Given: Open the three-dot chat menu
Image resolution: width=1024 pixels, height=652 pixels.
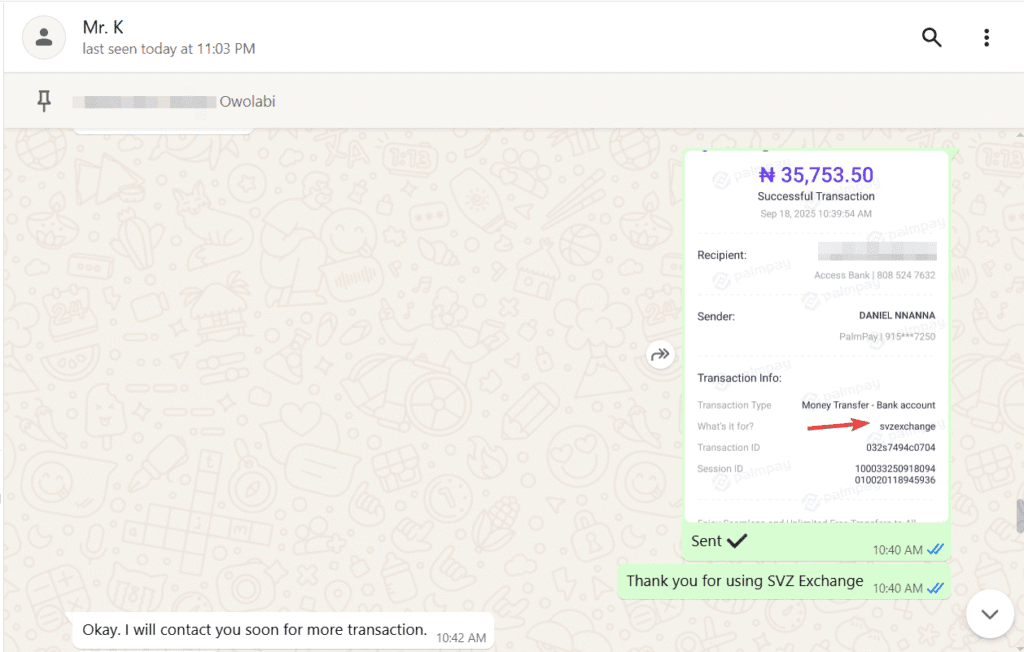Looking at the screenshot, I should (986, 38).
